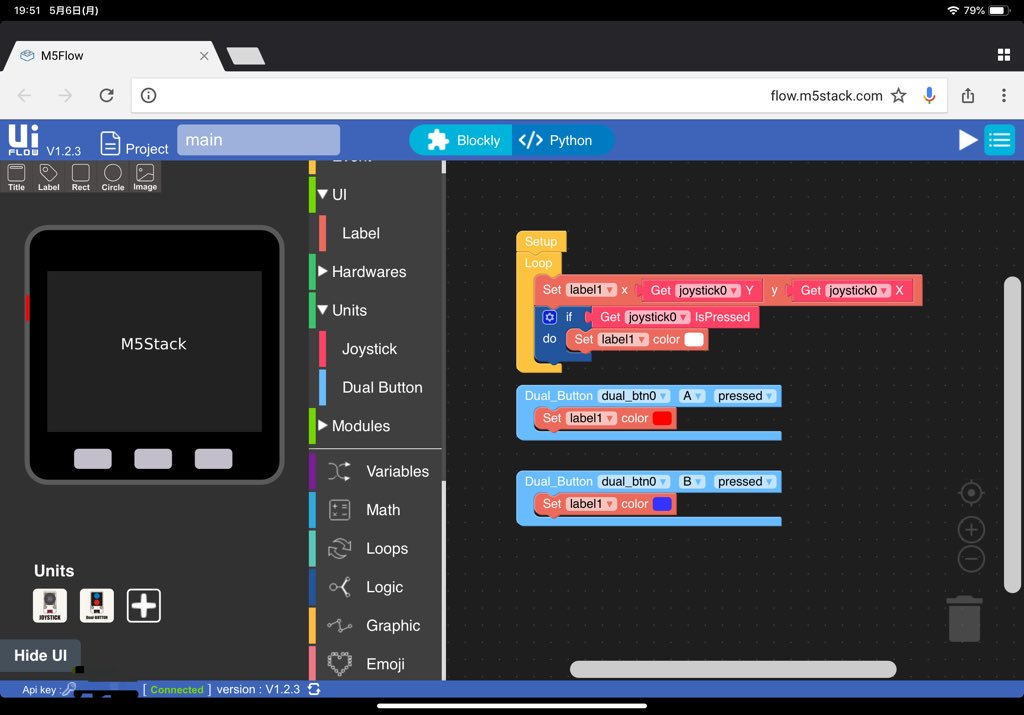Add a Title element to UI
This screenshot has height=715, width=1024.
coord(16,177)
